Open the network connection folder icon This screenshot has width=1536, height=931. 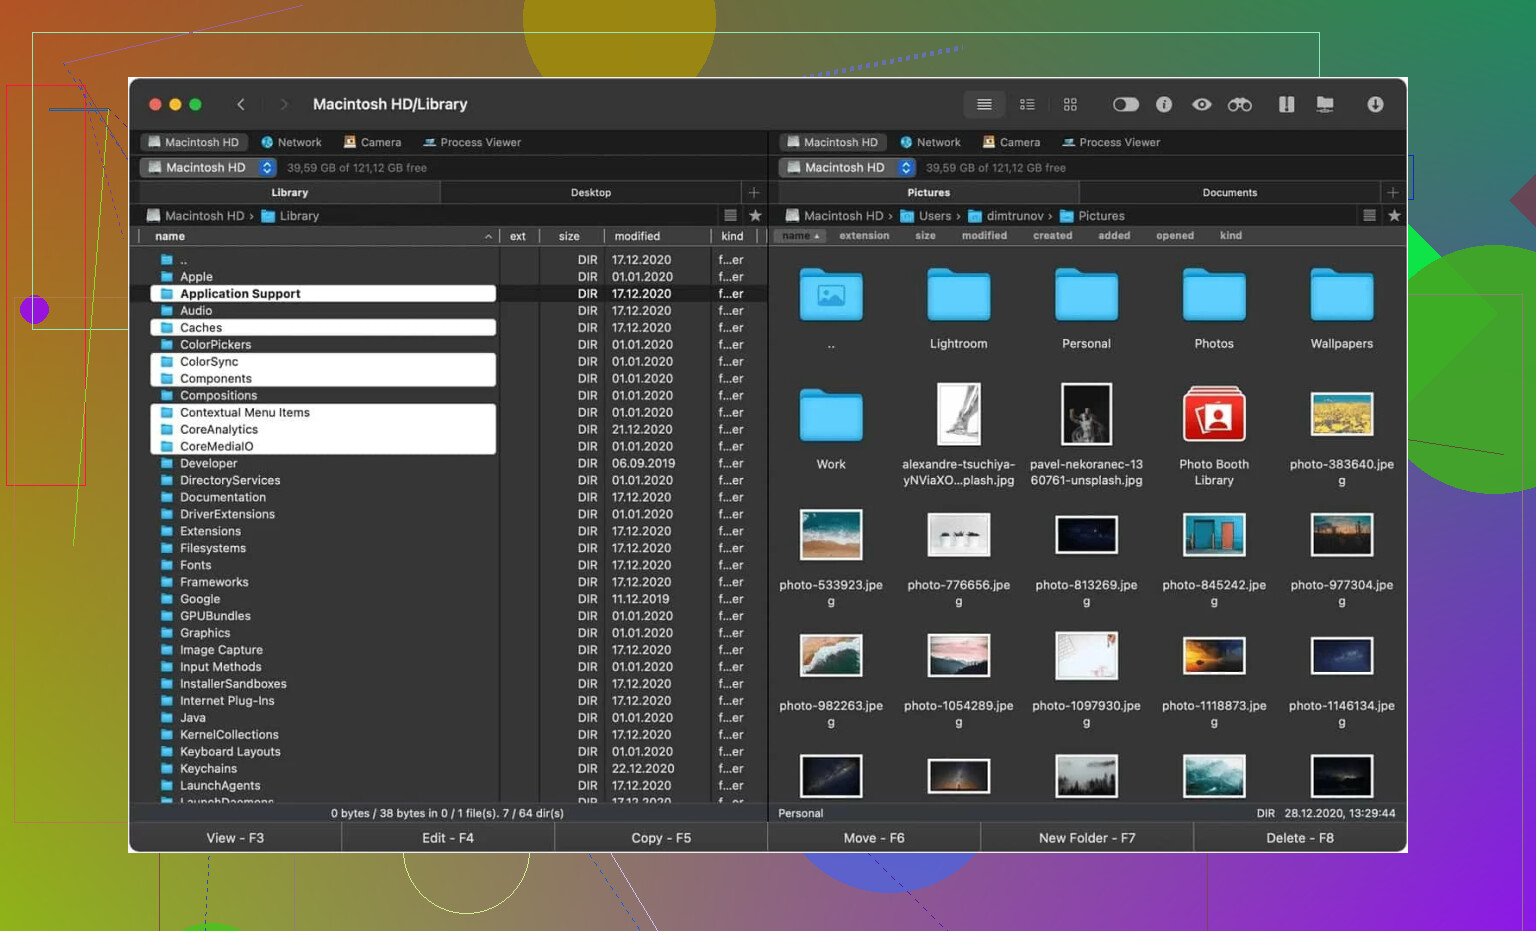(x=1325, y=105)
